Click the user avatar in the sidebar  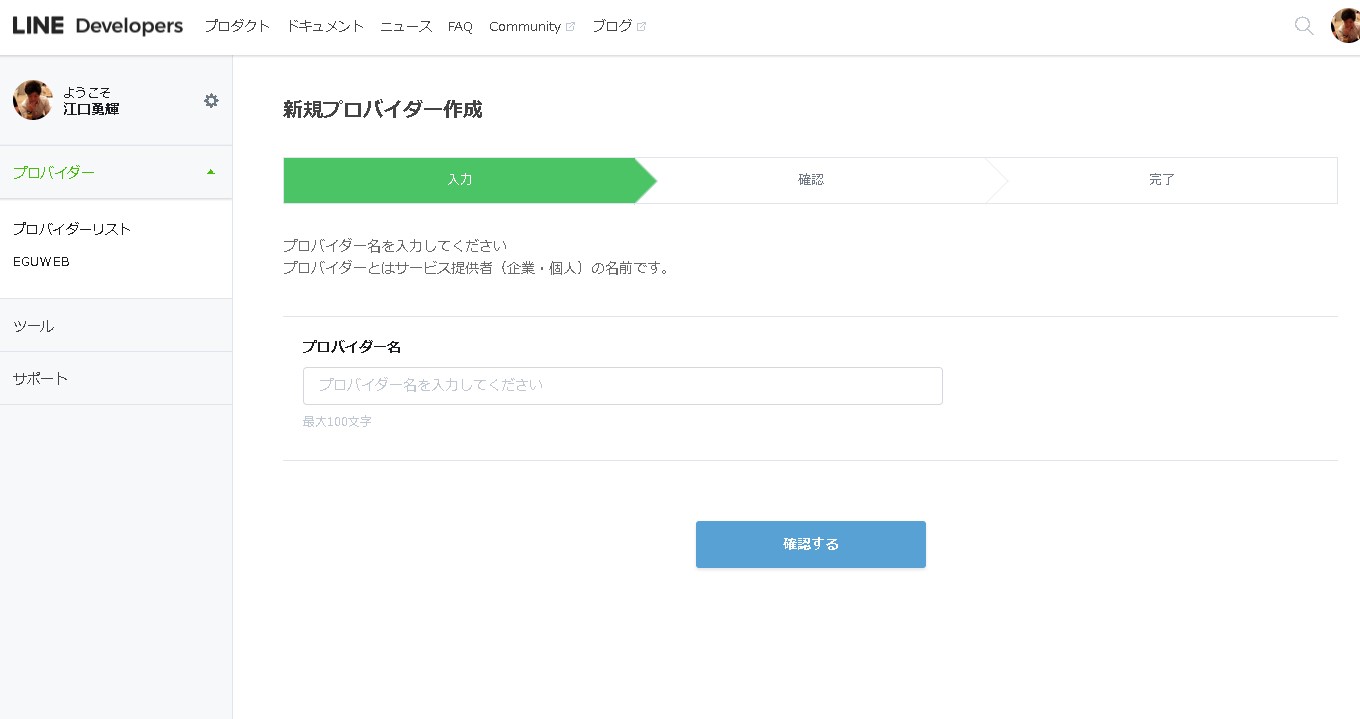(x=32, y=100)
